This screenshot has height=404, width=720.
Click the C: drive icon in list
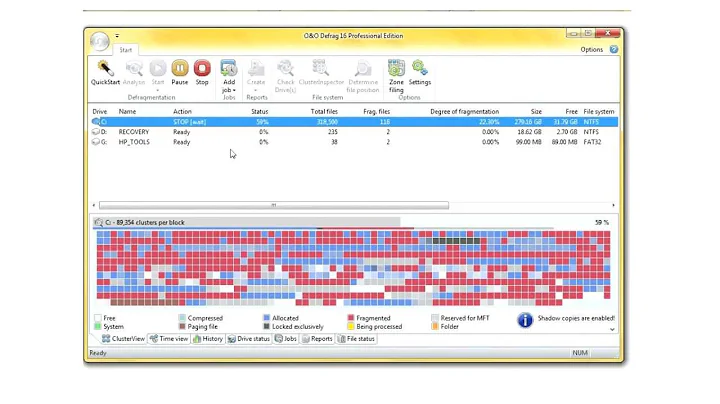[96, 122]
